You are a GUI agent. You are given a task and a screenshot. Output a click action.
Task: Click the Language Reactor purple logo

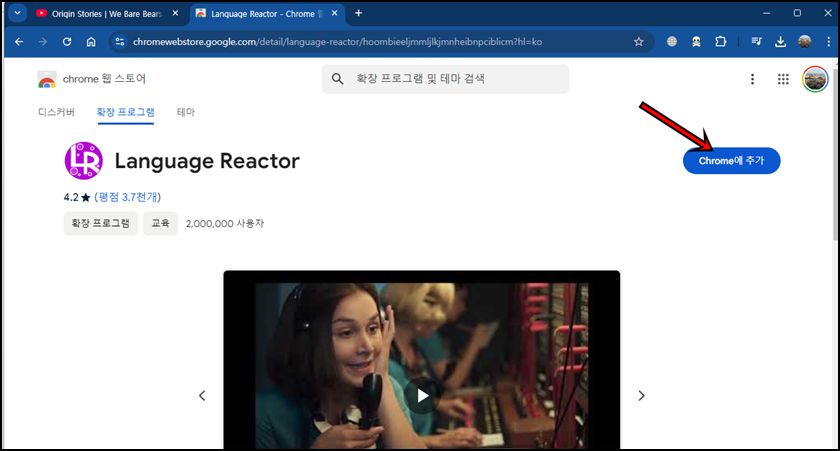click(x=84, y=161)
